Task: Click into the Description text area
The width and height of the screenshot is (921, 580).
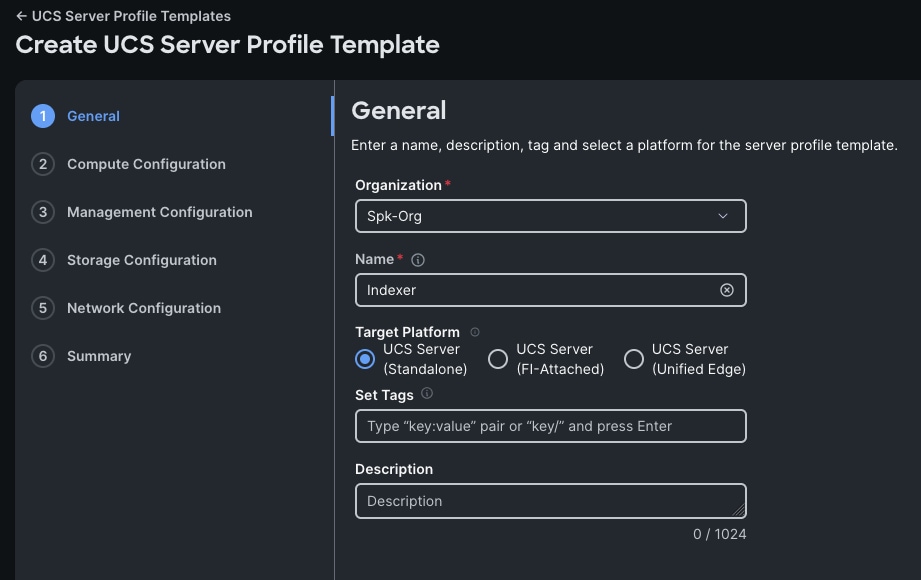Action: 550,501
